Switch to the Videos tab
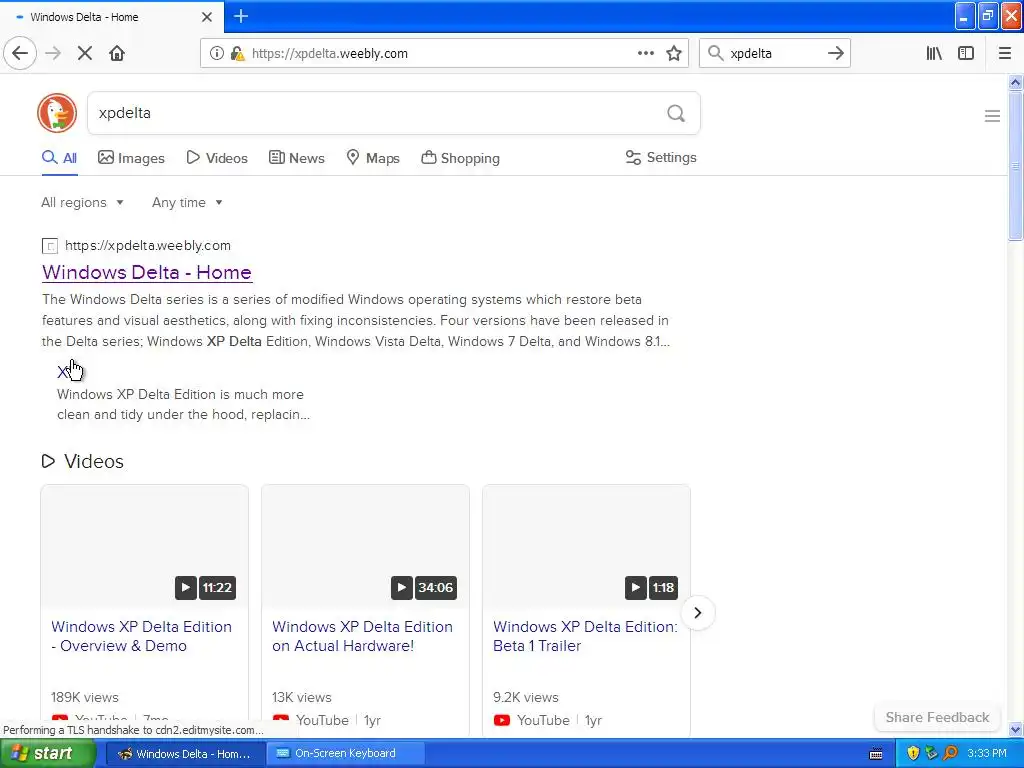Viewport: 1024px width, 768px height. [x=217, y=158]
